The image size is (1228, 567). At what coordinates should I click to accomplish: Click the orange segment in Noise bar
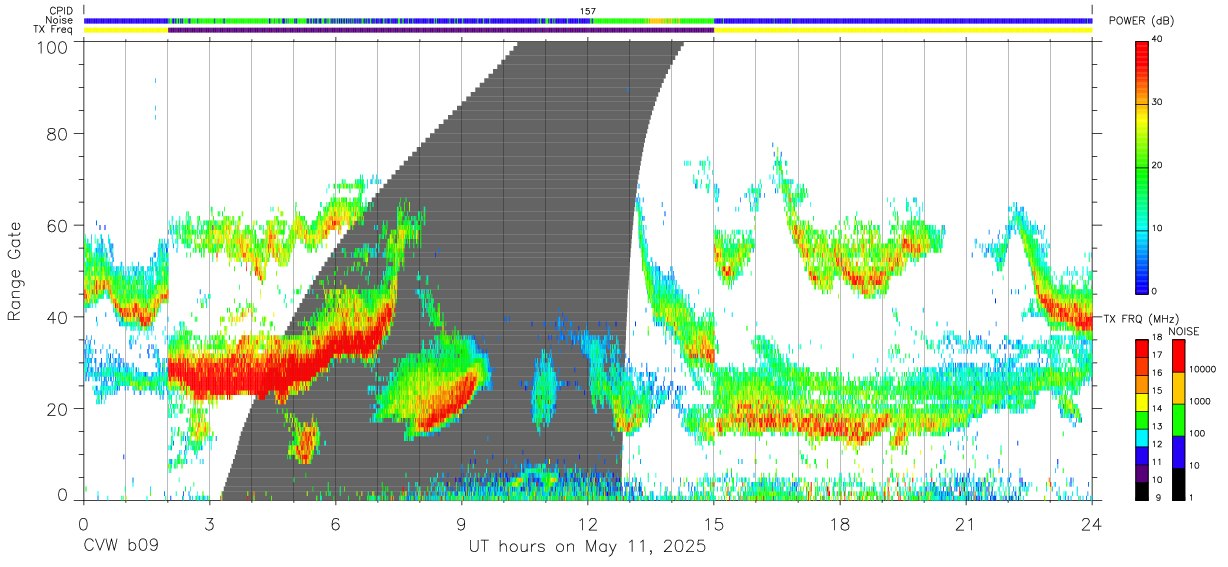click(655, 20)
